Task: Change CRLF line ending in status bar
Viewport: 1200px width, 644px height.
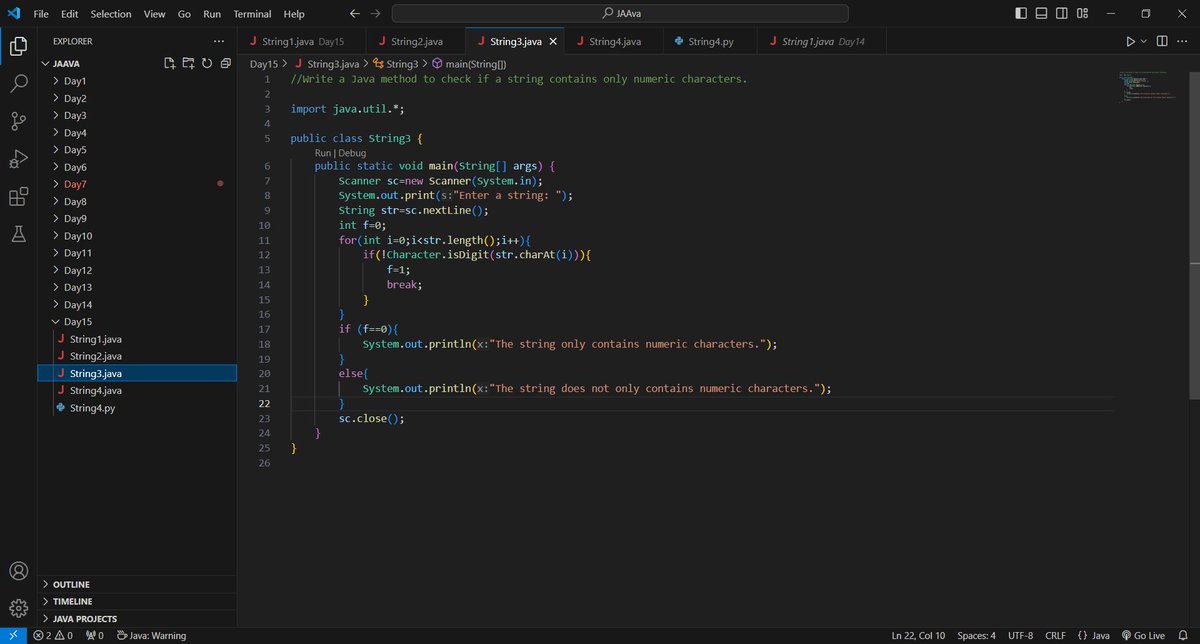Action: tap(1056, 635)
